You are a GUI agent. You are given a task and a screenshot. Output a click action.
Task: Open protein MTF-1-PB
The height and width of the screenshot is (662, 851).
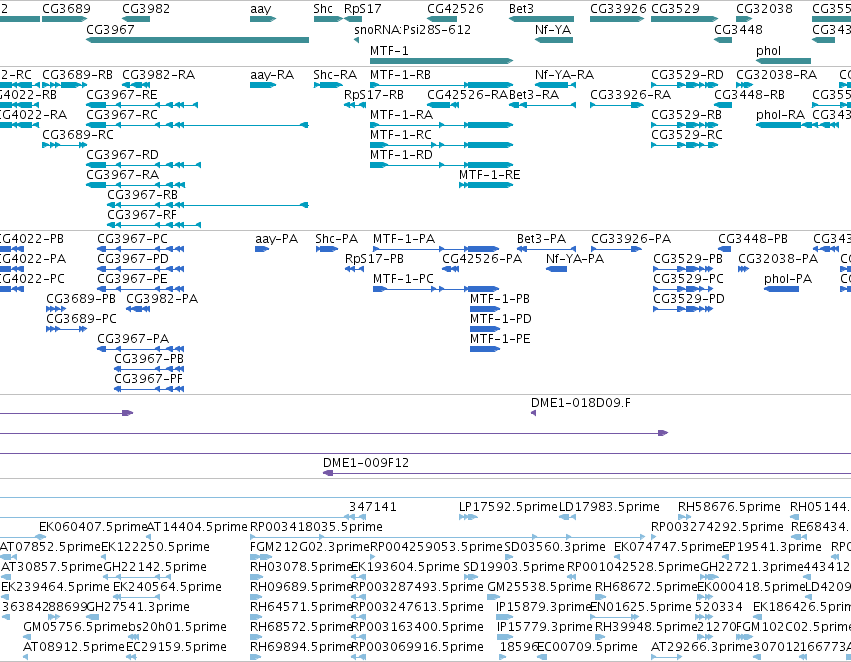[485, 309]
